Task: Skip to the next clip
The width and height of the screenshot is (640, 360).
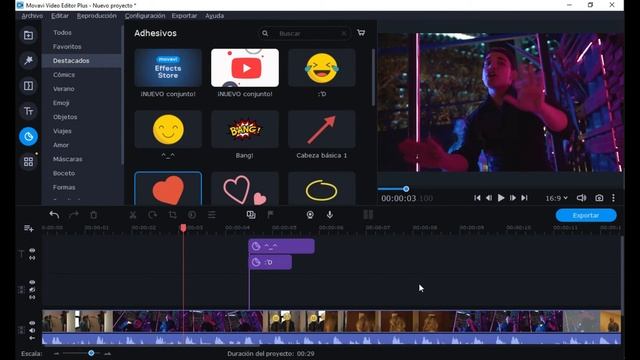Action: 524,198
